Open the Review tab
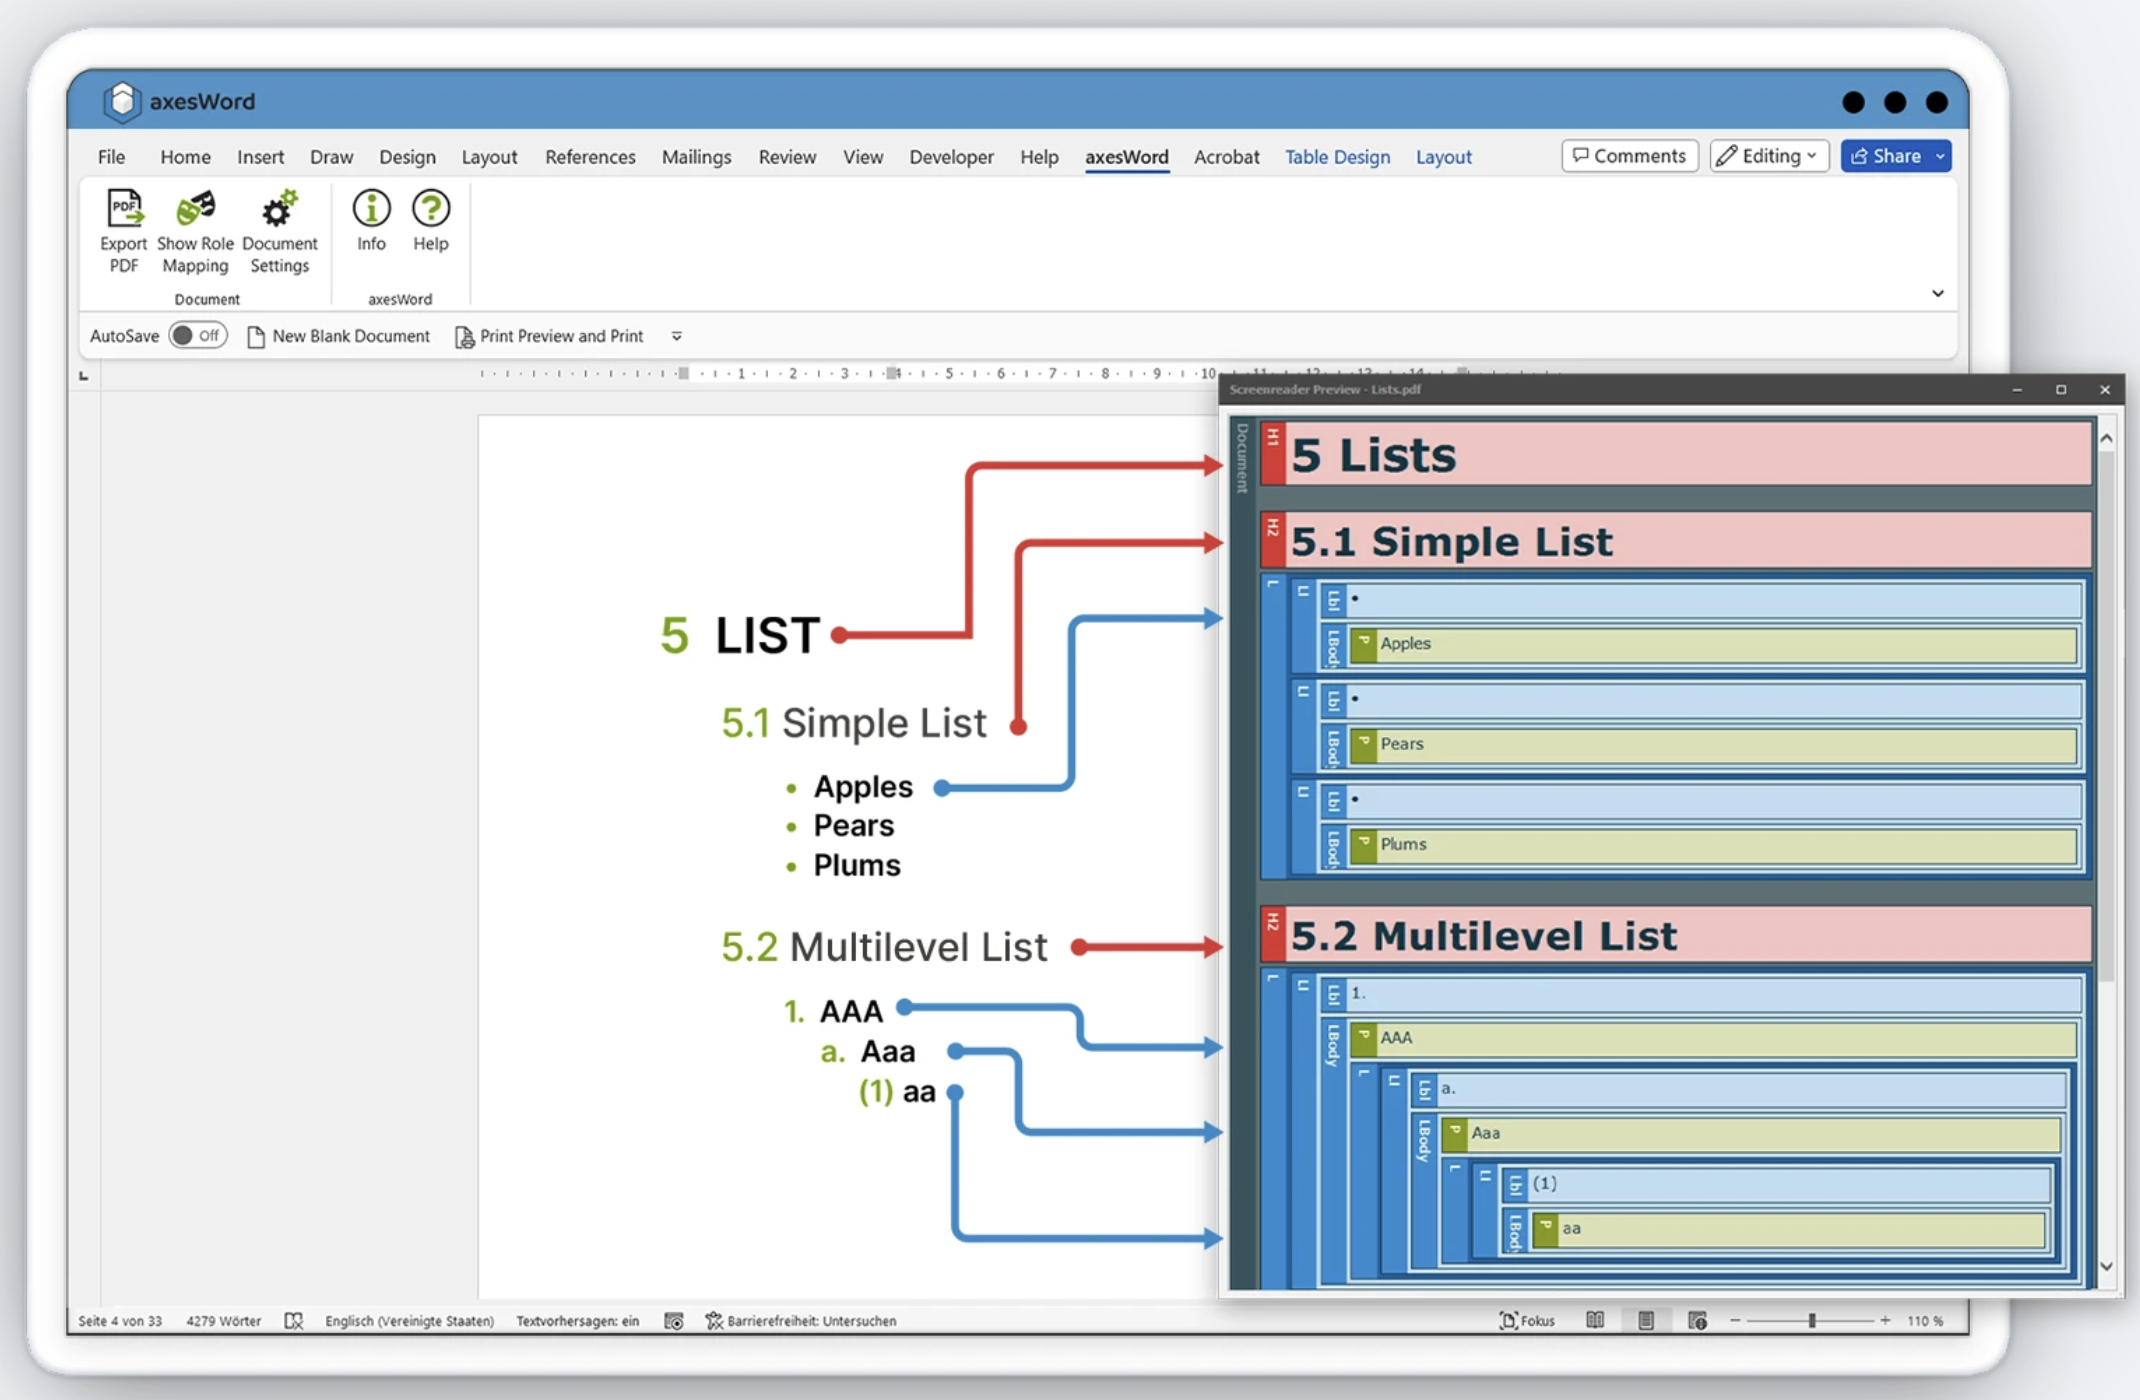Viewport: 2140px width, 1400px height. (787, 157)
